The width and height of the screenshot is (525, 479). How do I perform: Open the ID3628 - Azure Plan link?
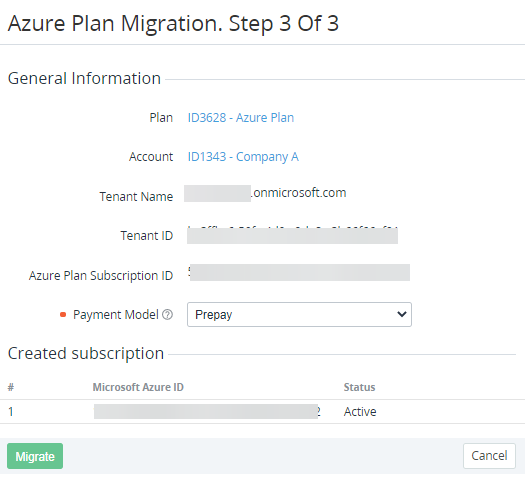tap(241, 117)
